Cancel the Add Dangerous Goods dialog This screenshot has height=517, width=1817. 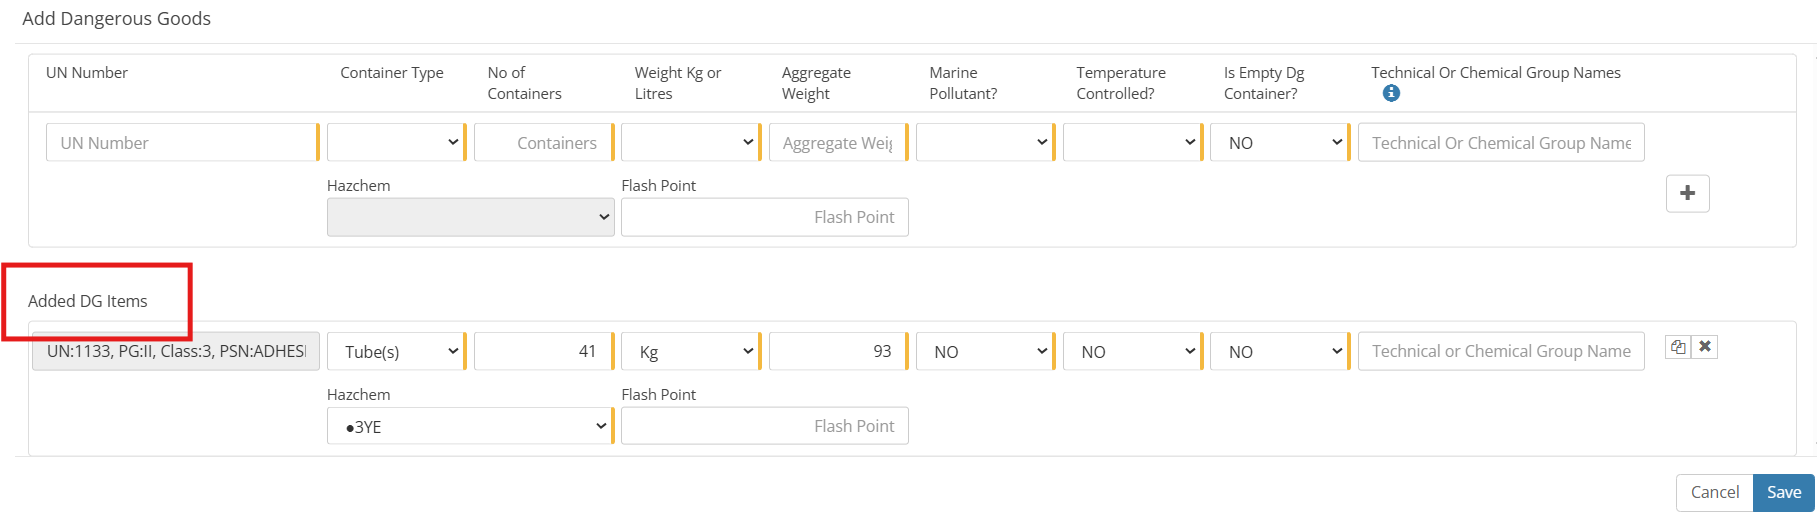(x=1714, y=492)
